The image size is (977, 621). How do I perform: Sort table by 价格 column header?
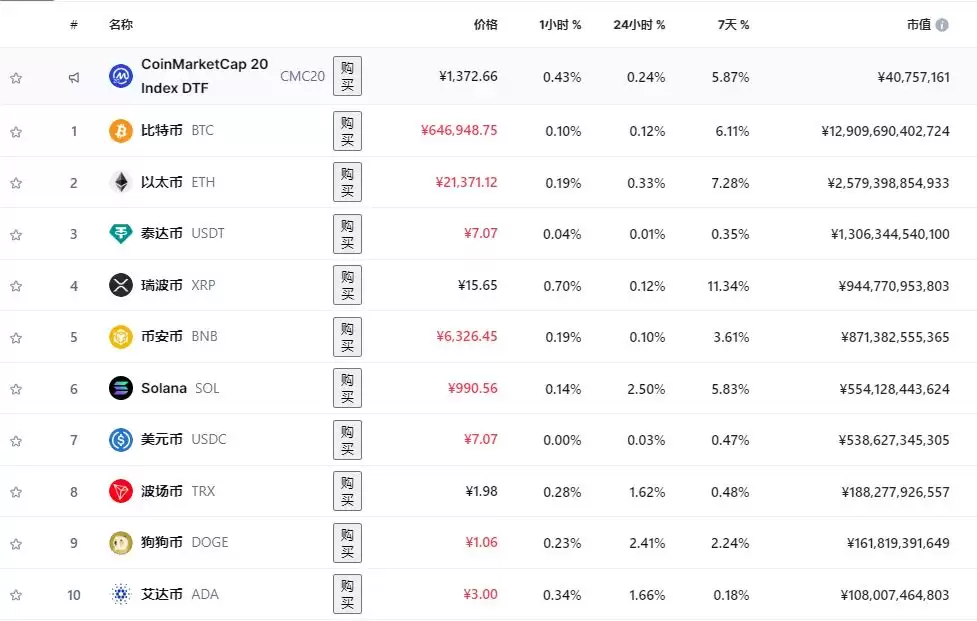485,24
